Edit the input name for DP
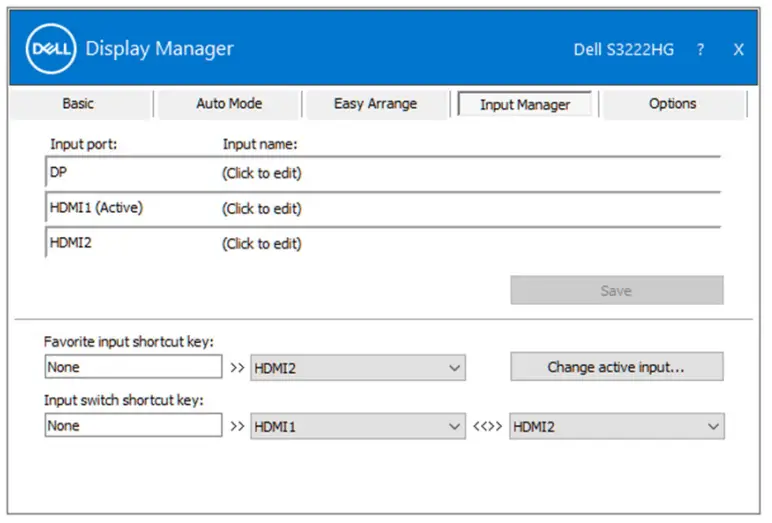 pyautogui.click(x=261, y=173)
